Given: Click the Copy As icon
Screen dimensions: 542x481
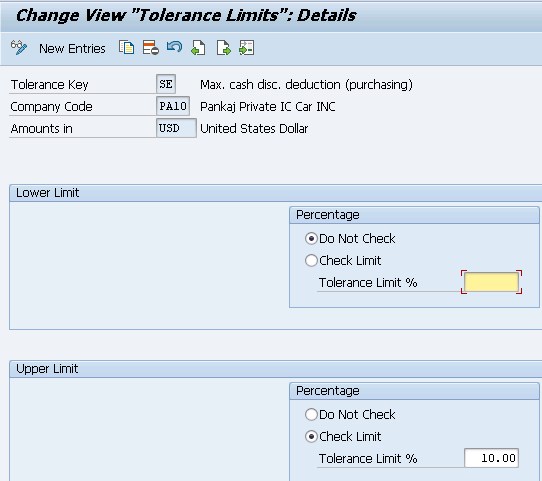Looking at the screenshot, I should [x=127, y=48].
